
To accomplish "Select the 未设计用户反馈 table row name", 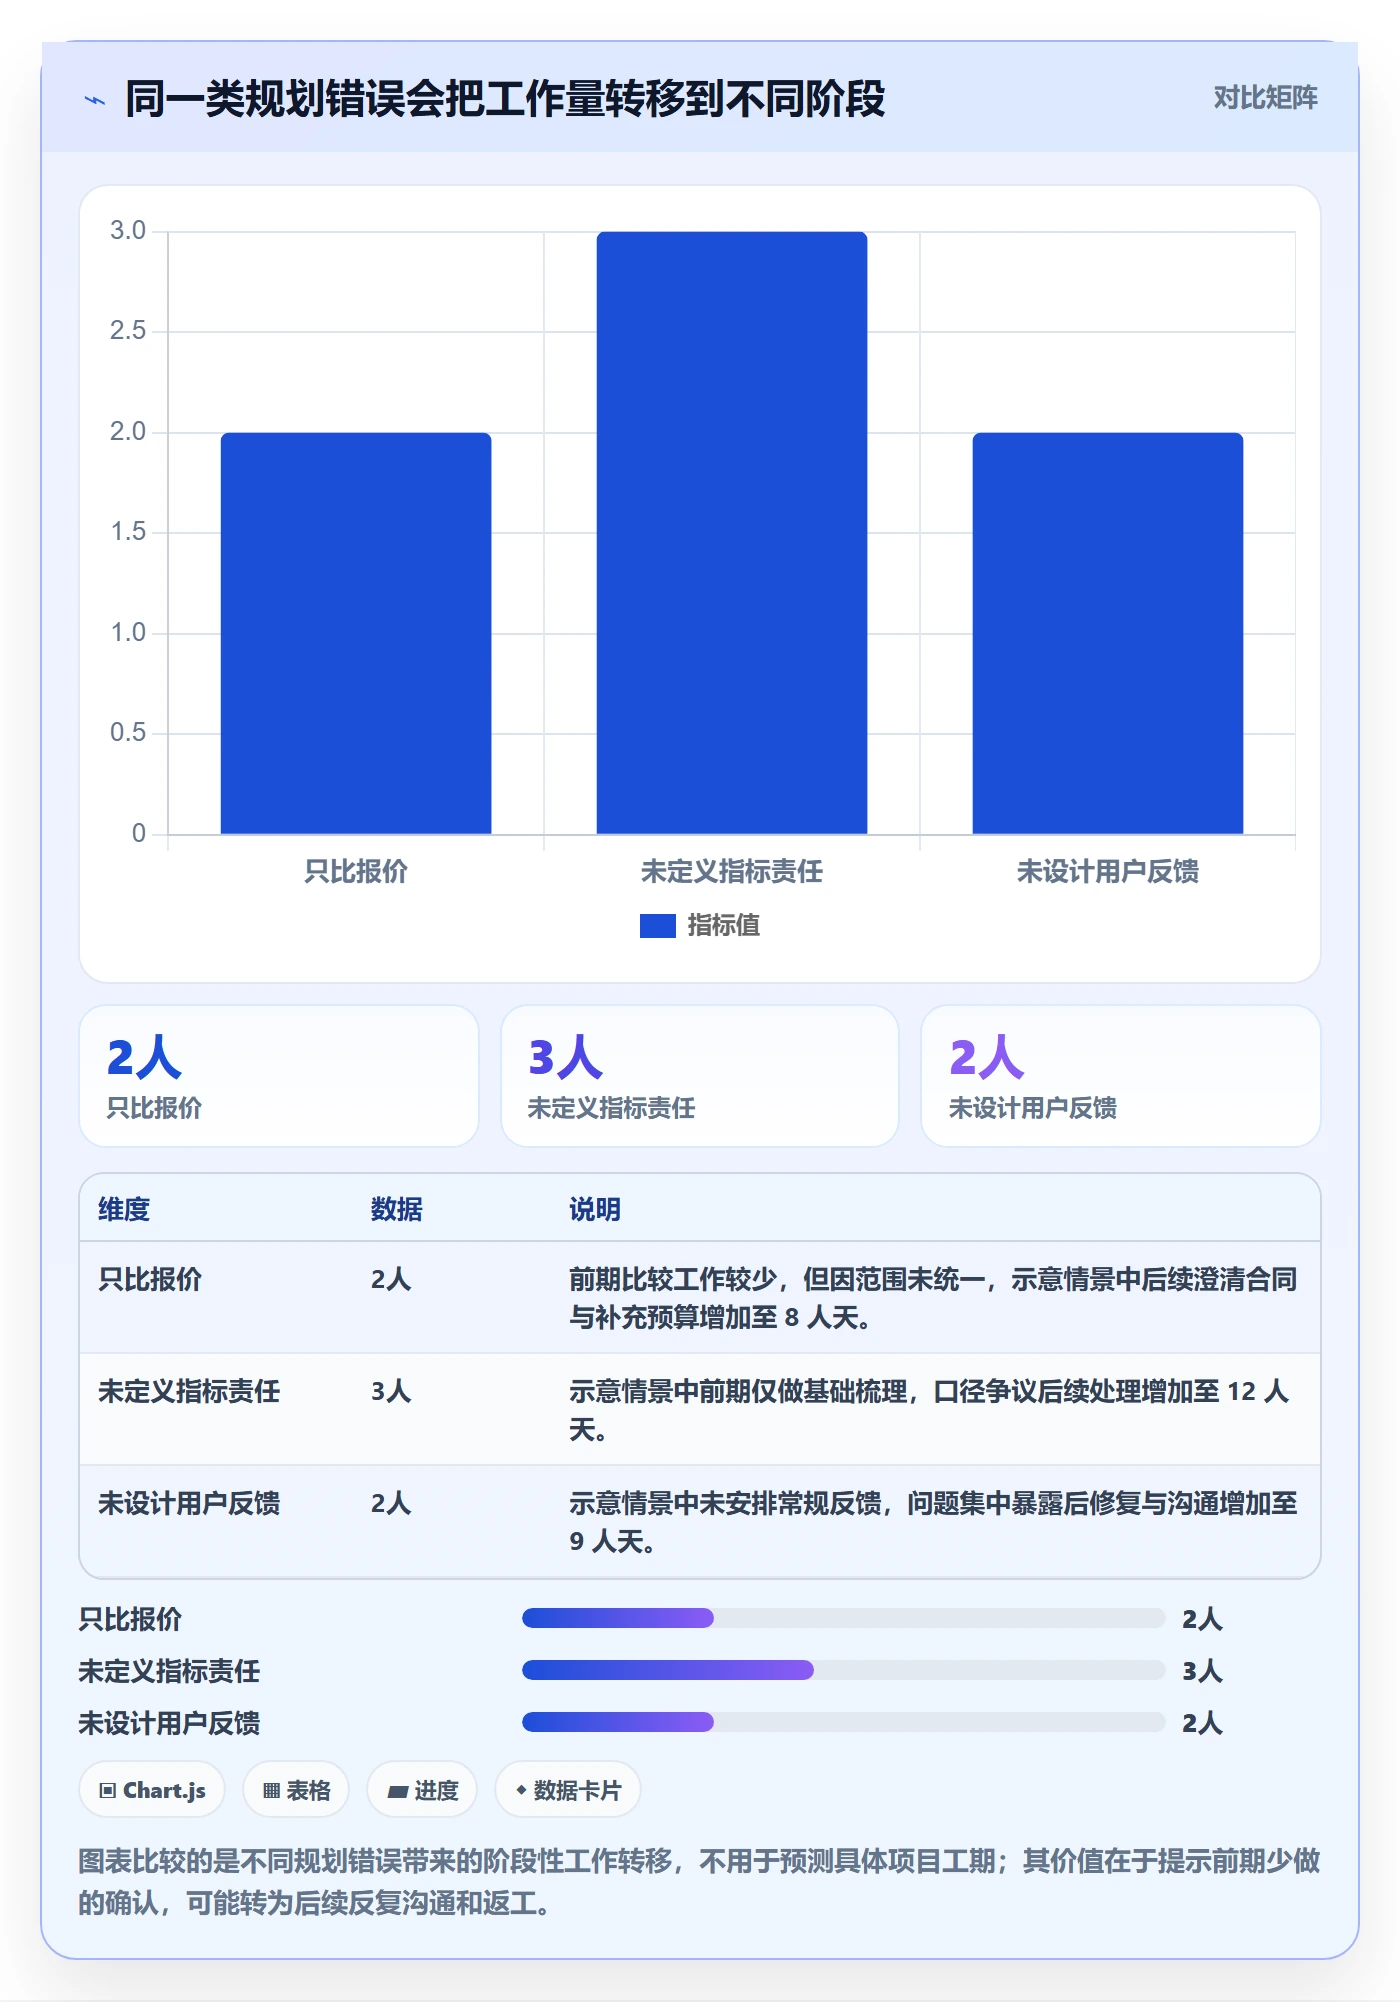I will (189, 1503).
